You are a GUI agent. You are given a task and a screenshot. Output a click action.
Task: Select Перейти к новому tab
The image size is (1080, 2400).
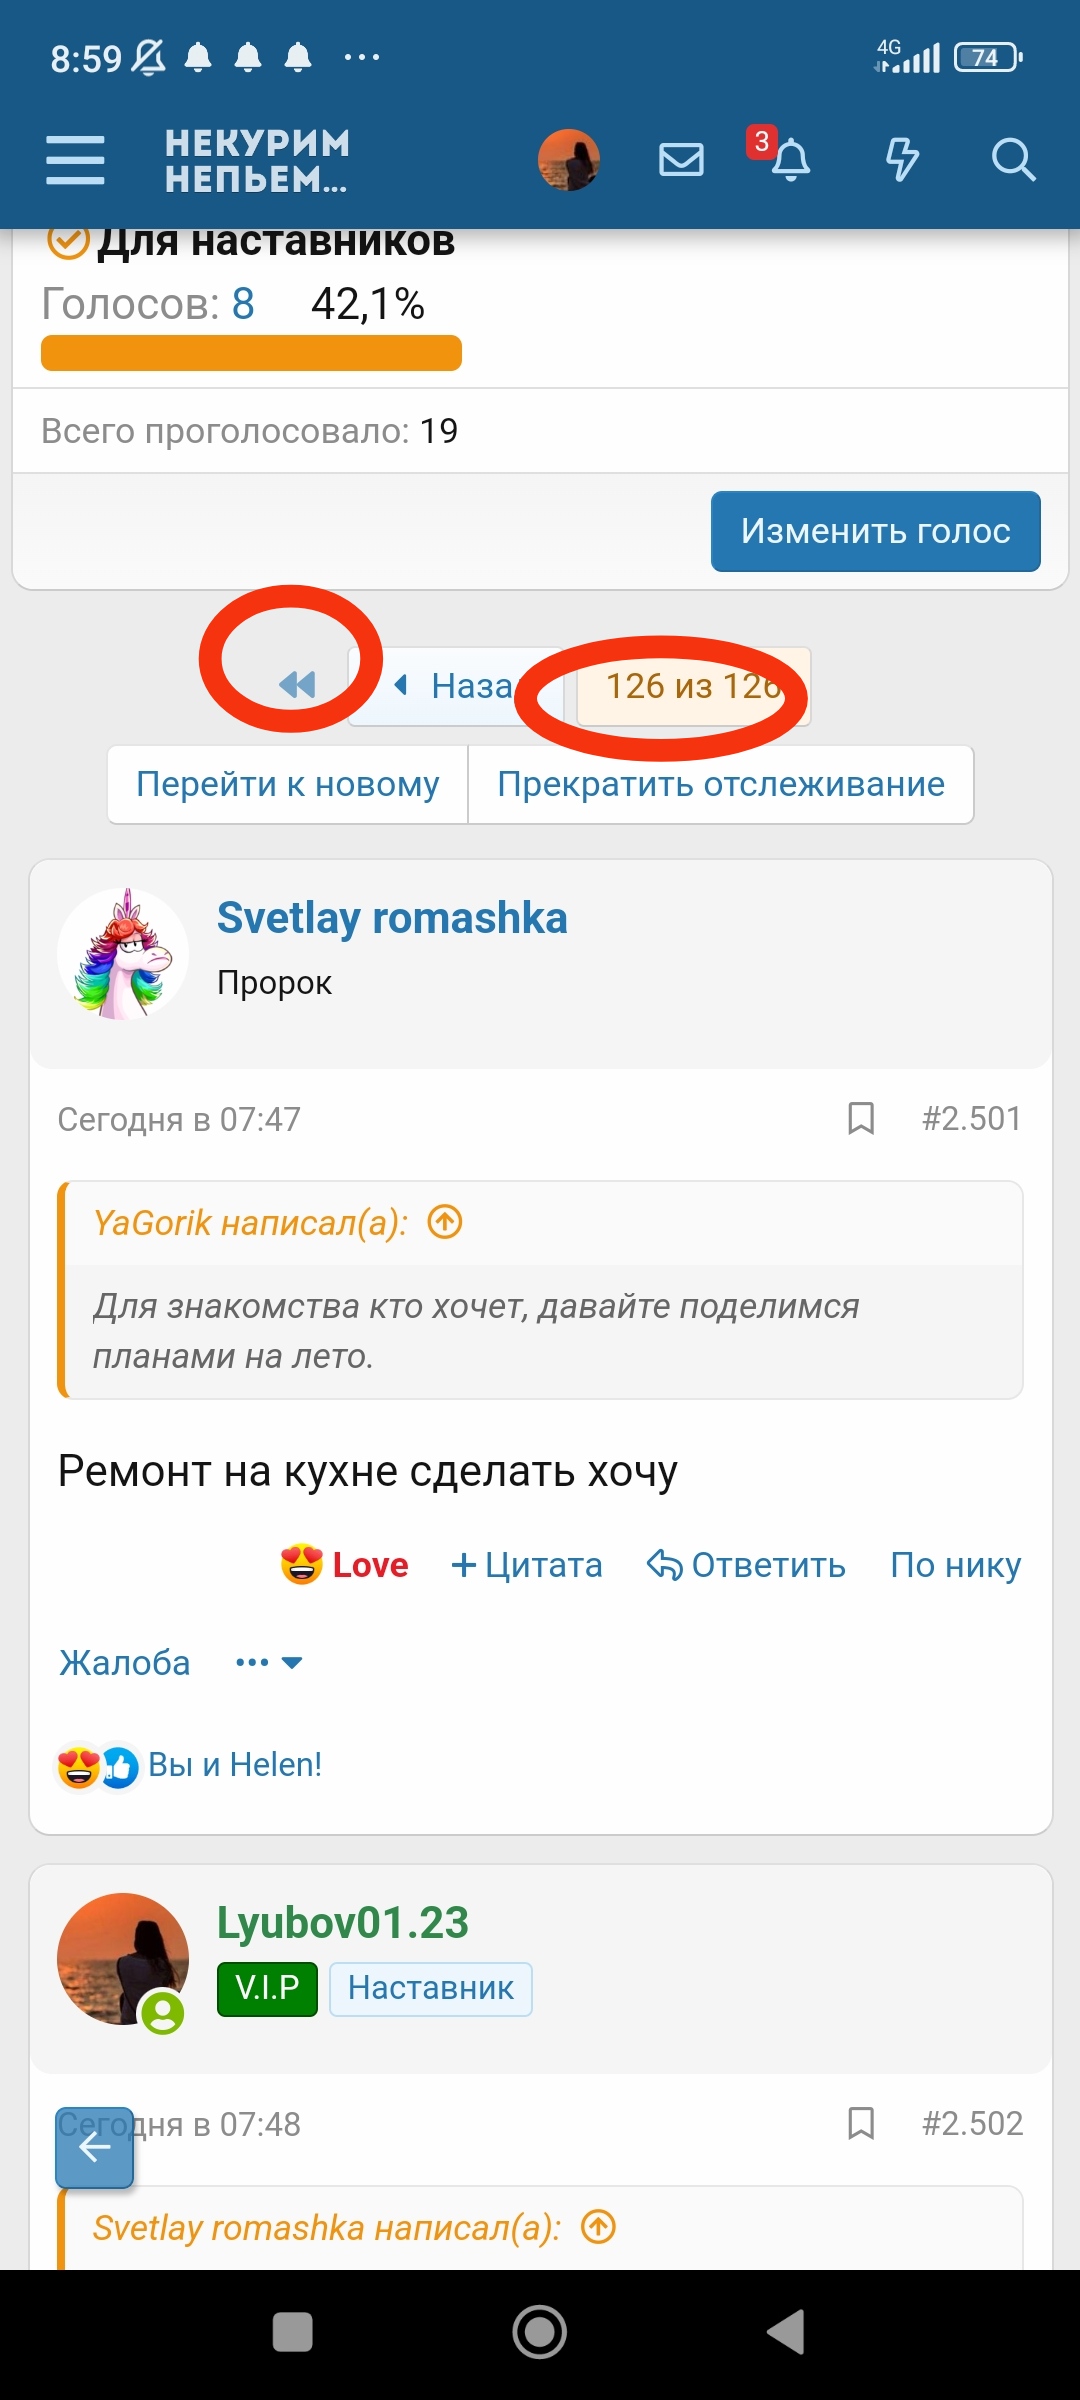[288, 785]
